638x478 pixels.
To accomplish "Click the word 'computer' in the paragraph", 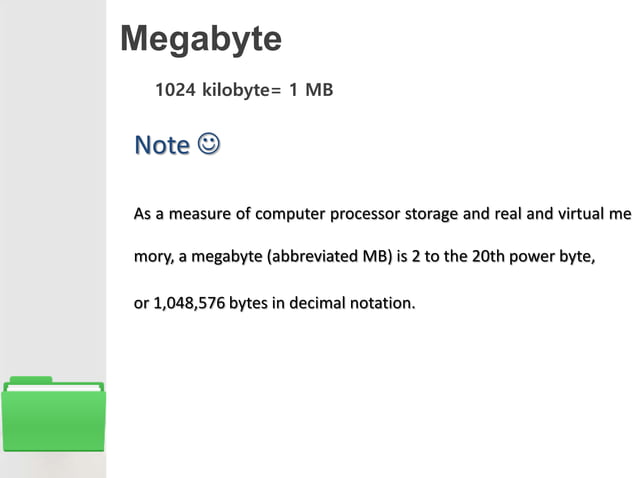I will (290, 214).
